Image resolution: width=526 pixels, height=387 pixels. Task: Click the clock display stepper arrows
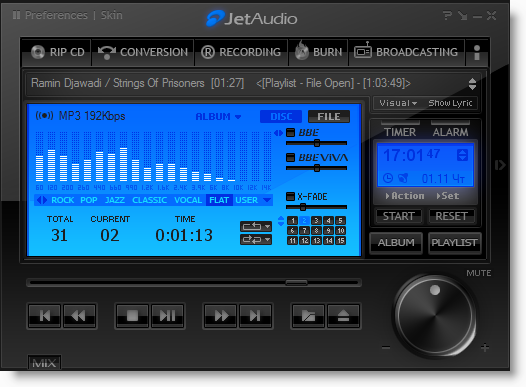click(x=462, y=155)
